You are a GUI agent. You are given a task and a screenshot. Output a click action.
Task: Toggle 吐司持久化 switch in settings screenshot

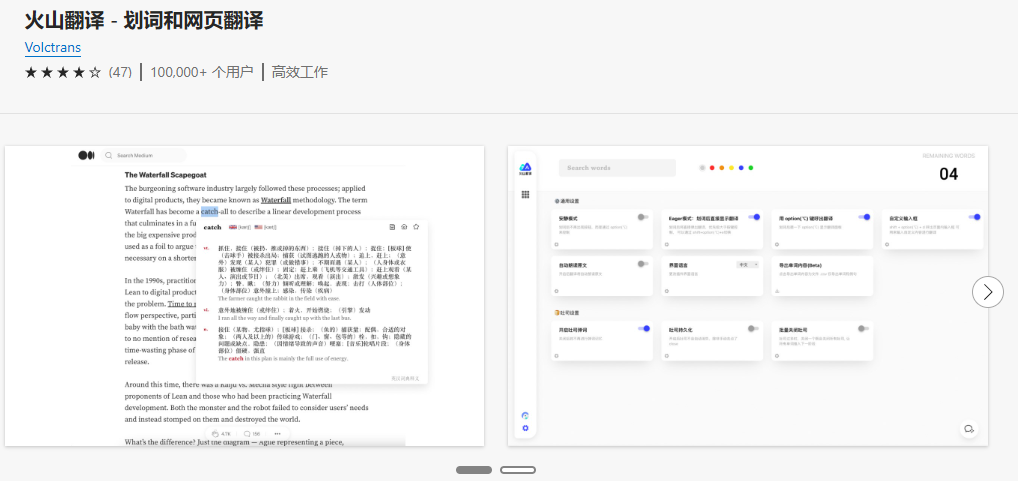click(x=753, y=329)
